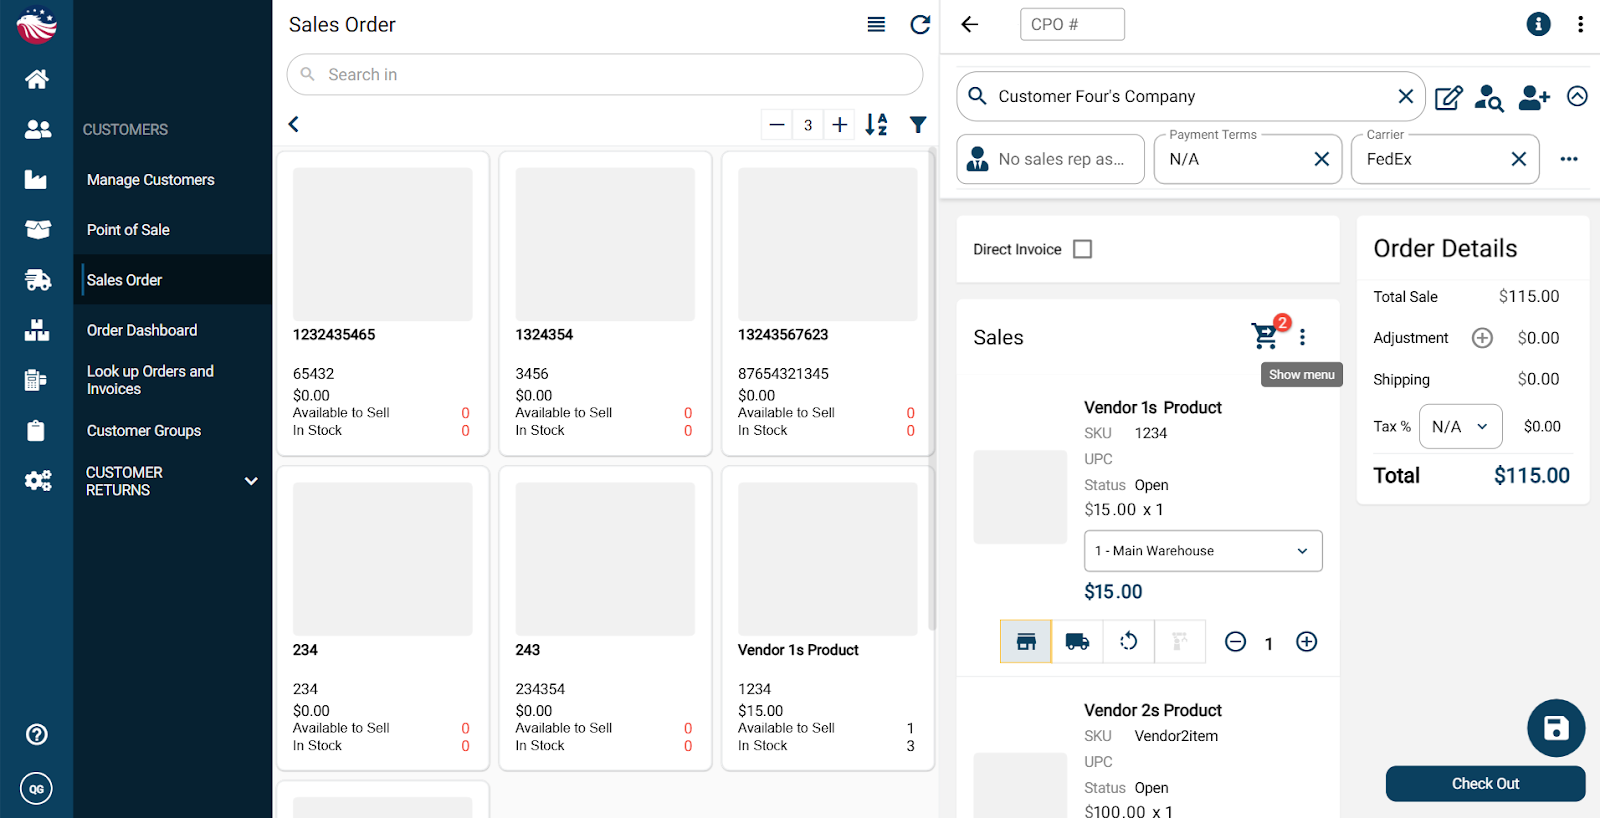Select the delivery truck fulfillment icon
The image size is (1600, 818).
[1077, 642]
